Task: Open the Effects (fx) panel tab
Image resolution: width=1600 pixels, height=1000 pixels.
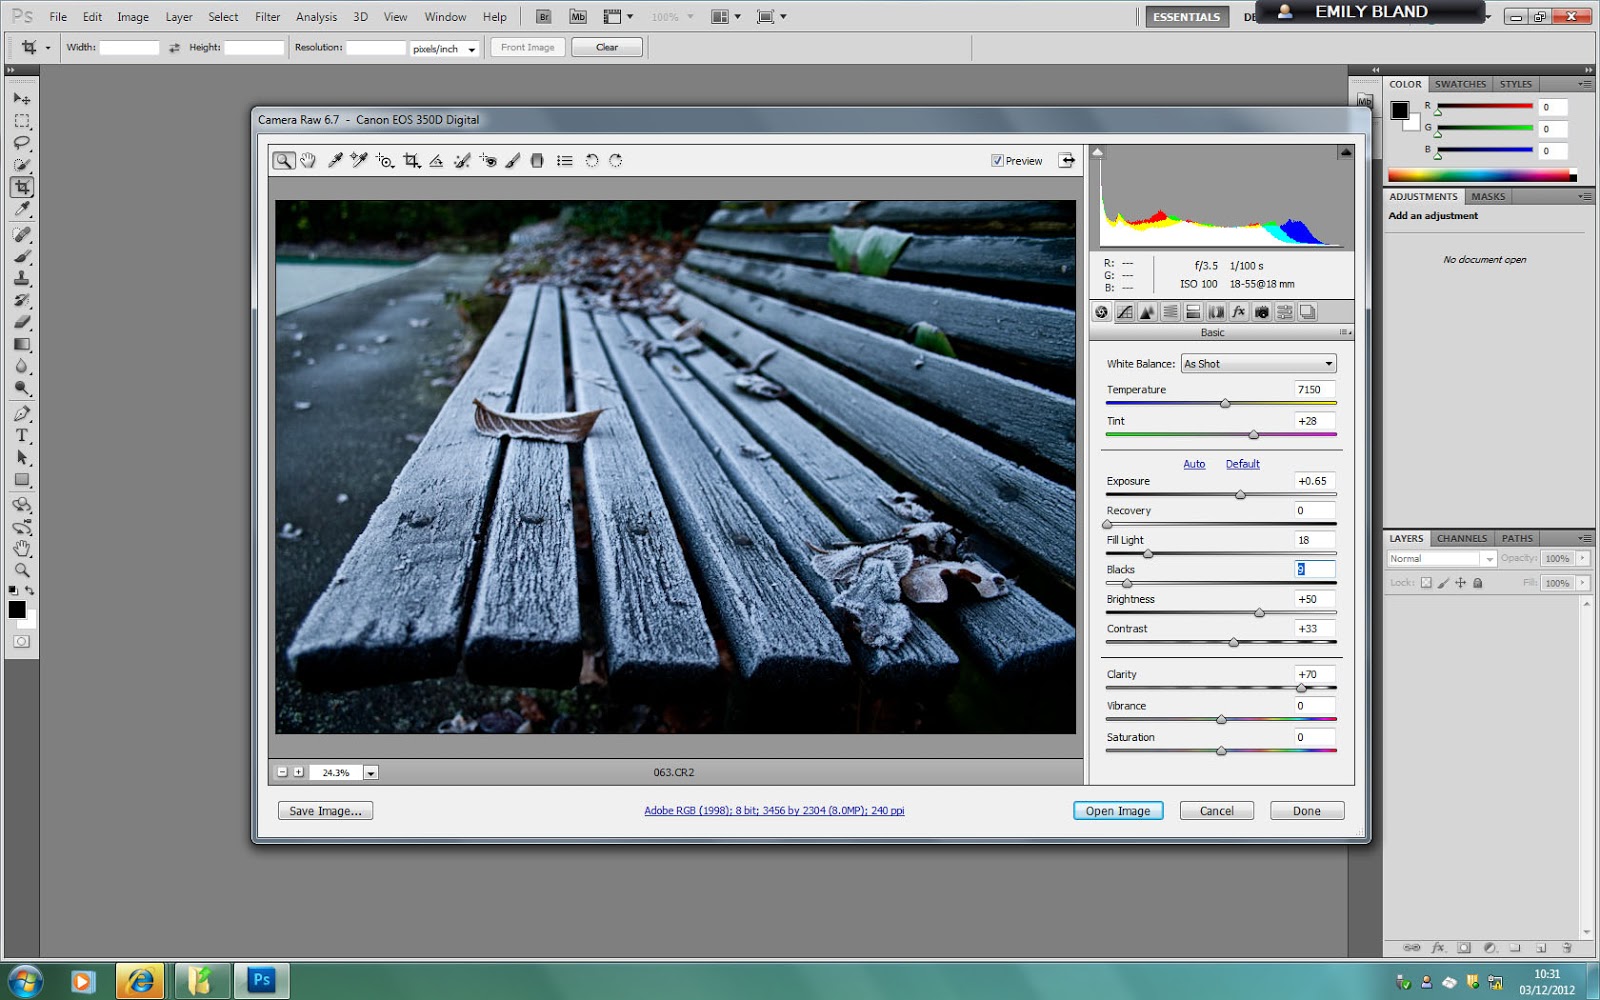Action: [x=1239, y=312]
